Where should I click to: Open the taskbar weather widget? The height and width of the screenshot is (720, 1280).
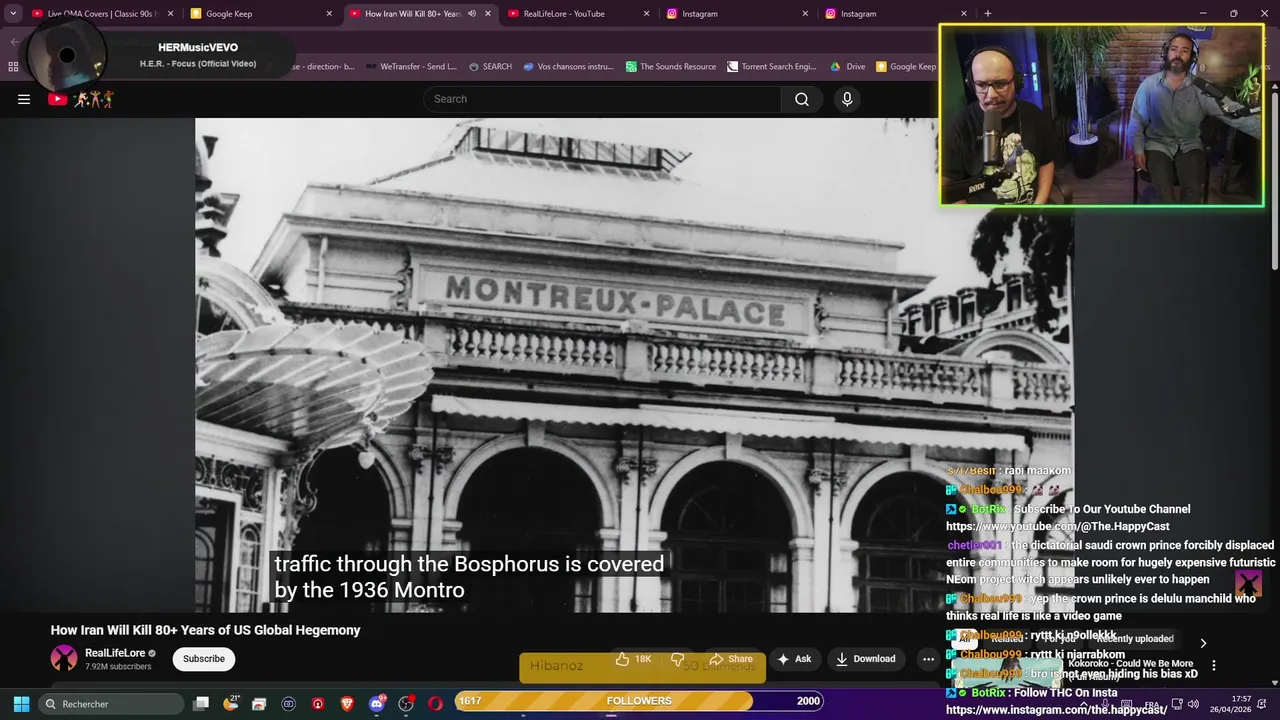[x=232, y=703]
